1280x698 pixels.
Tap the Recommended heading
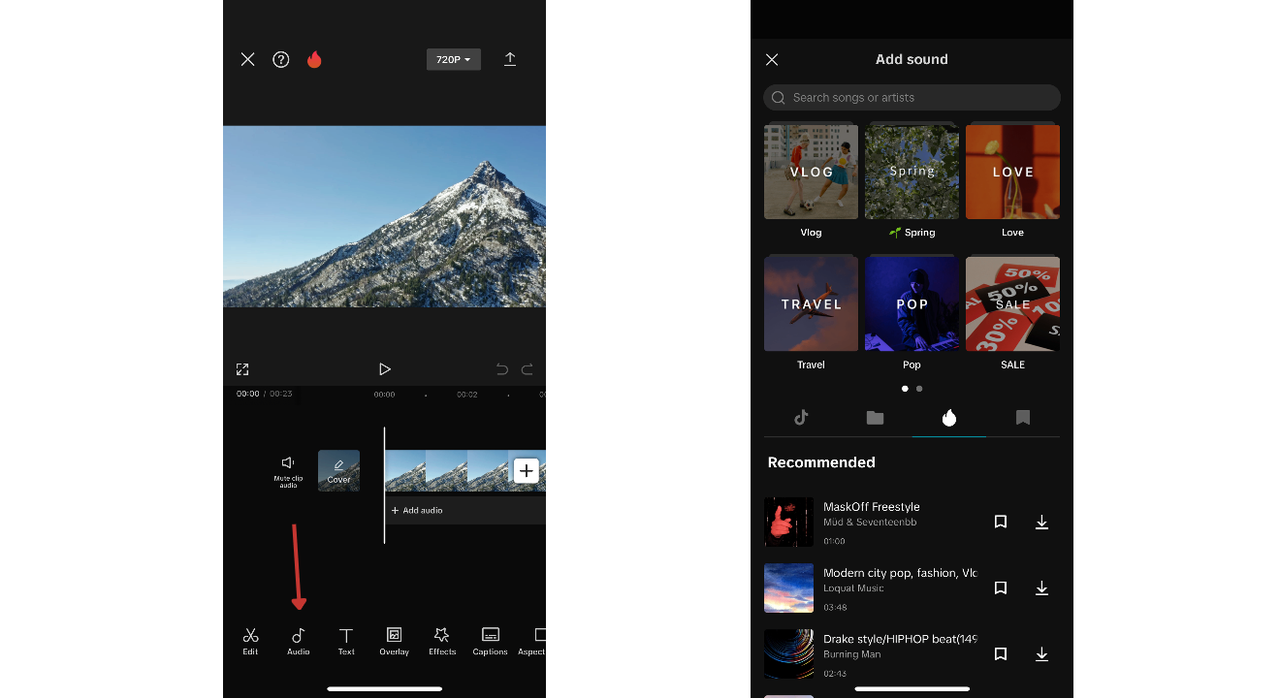[821, 462]
